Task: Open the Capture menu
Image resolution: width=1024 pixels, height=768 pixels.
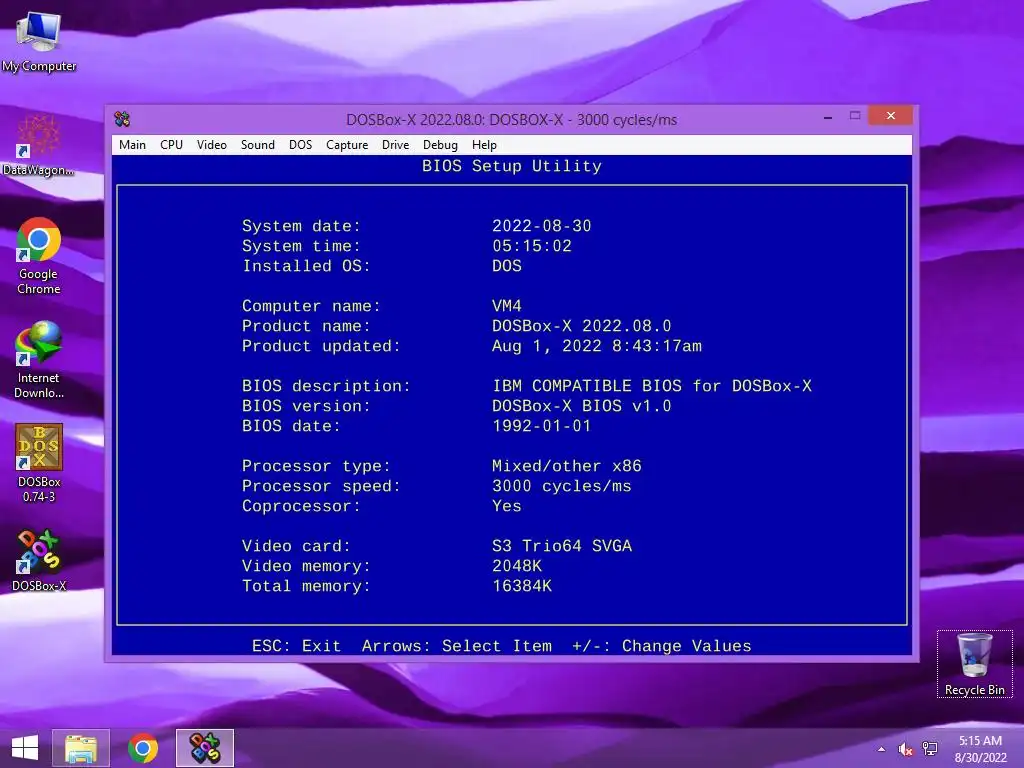Action: (x=347, y=145)
